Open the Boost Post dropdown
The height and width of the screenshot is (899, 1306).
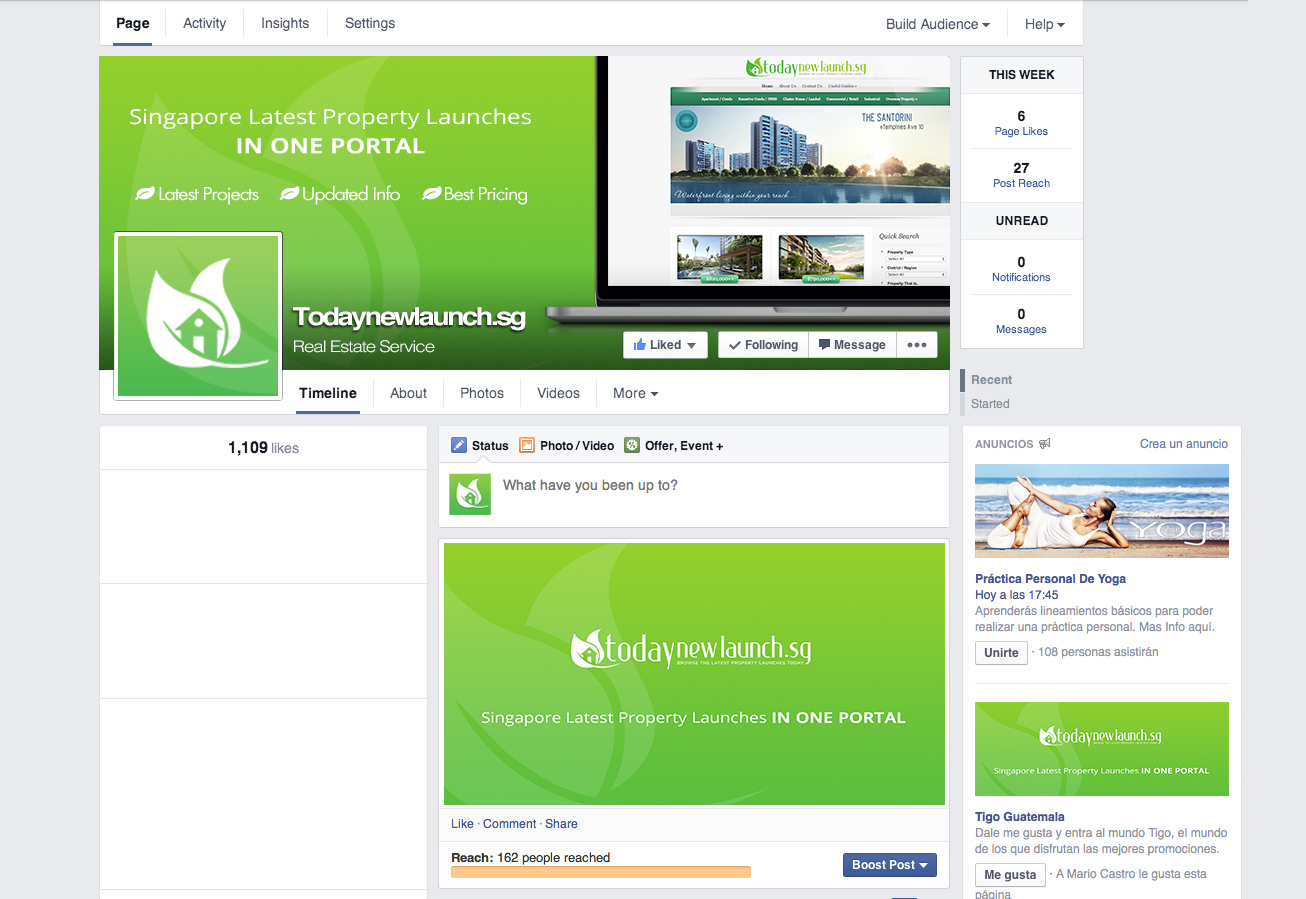coord(890,865)
